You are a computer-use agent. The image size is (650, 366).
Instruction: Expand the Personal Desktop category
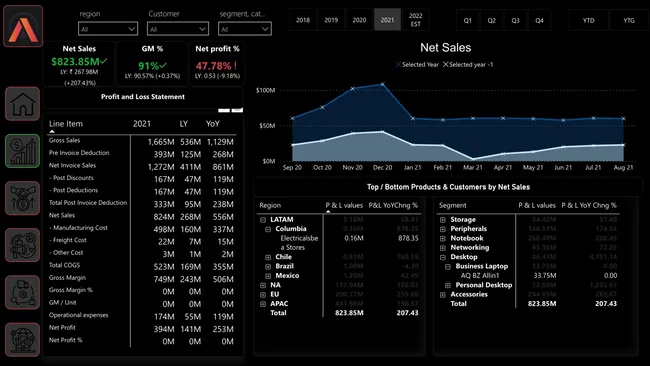pos(448,285)
